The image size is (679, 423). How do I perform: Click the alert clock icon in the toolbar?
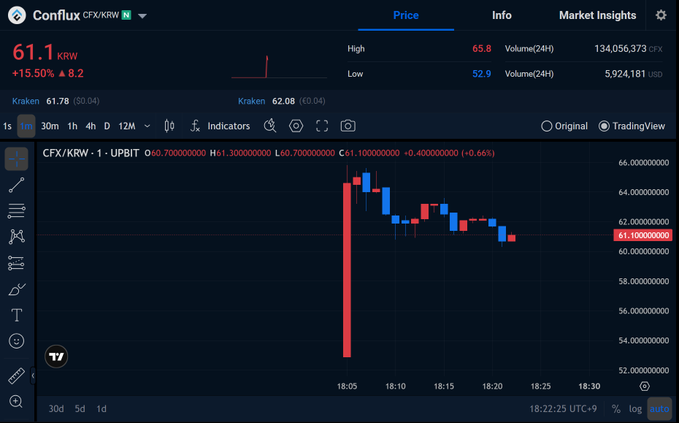coord(270,126)
